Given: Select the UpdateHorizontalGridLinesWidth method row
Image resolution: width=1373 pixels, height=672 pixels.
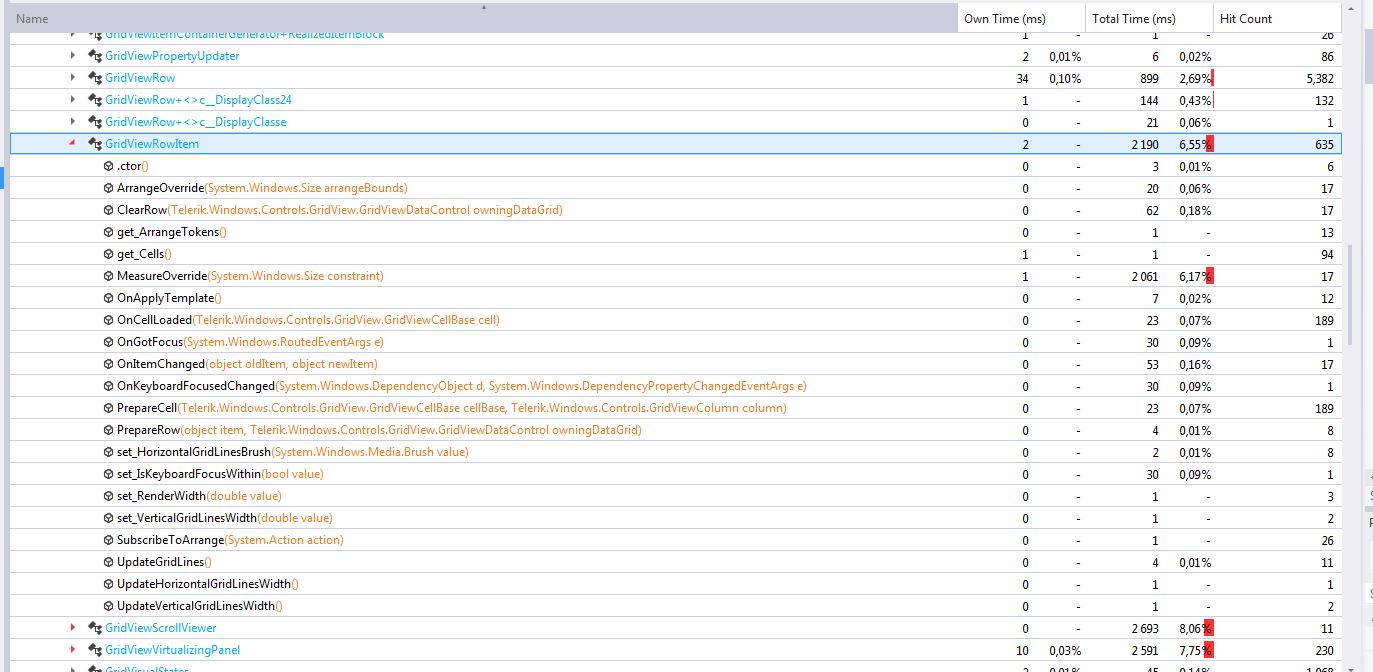Looking at the screenshot, I should pos(675,584).
